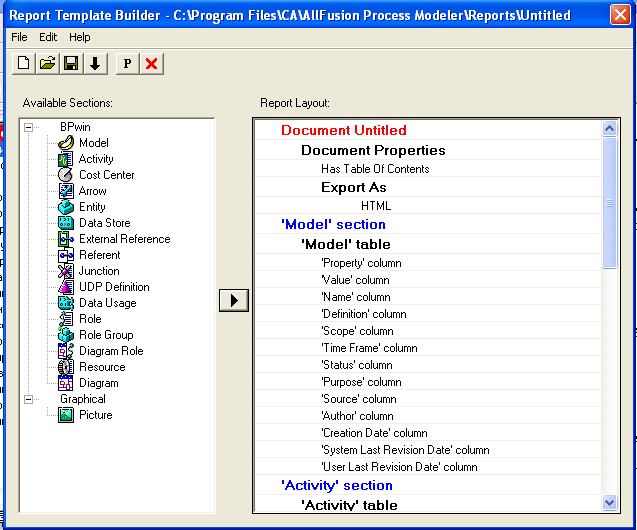Click the Open folder toolbar icon
The width and height of the screenshot is (637, 530).
pyautogui.click(x=48, y=64)
